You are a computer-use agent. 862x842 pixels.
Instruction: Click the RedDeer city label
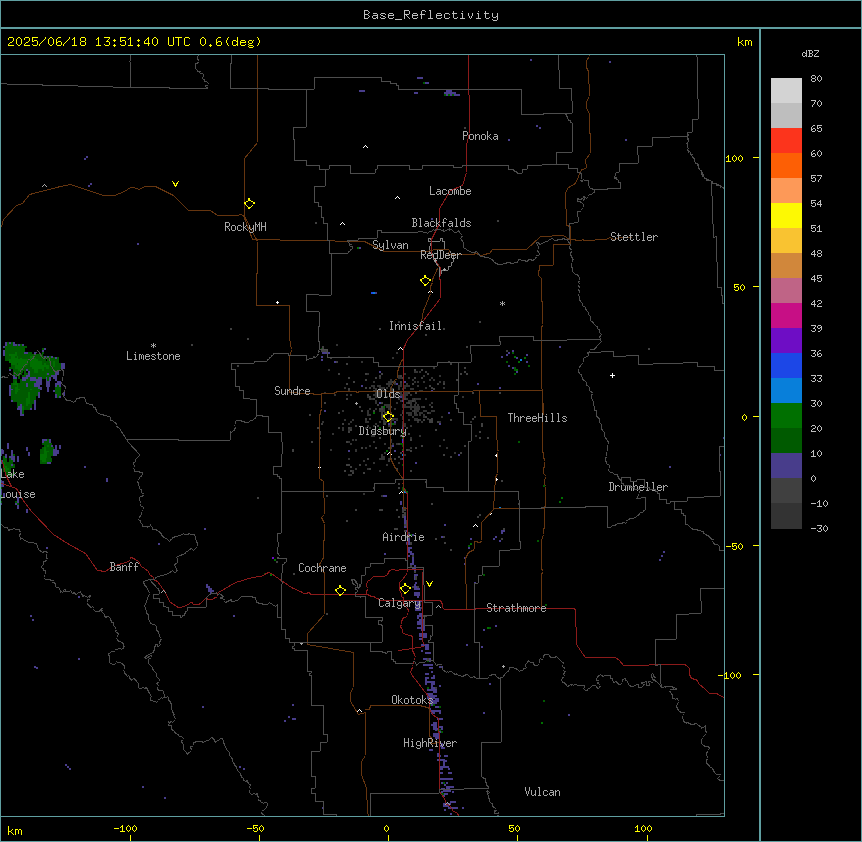[440, 255]
